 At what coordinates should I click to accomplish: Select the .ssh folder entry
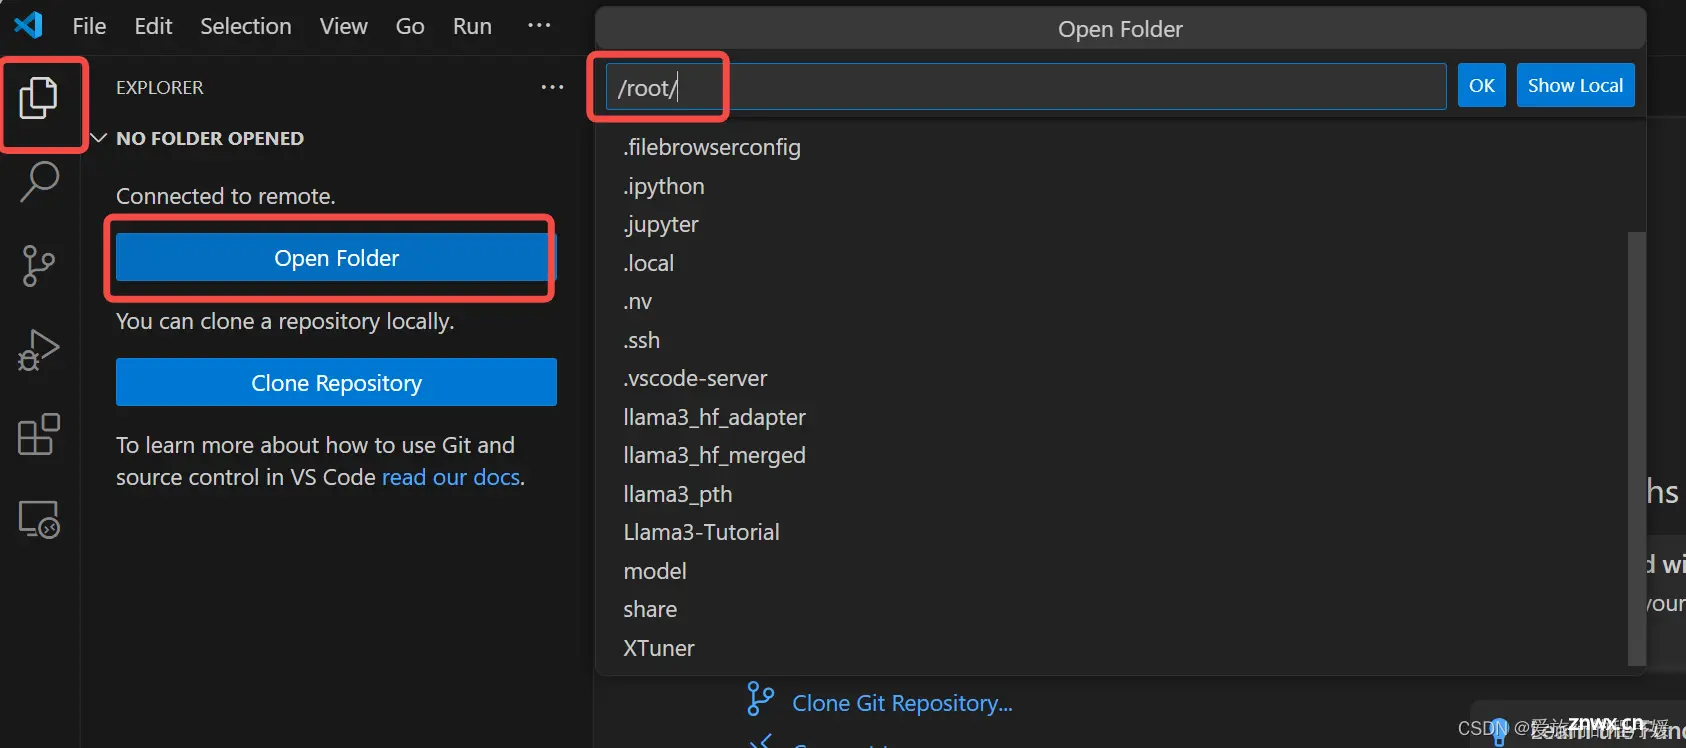coord(1111,340)
